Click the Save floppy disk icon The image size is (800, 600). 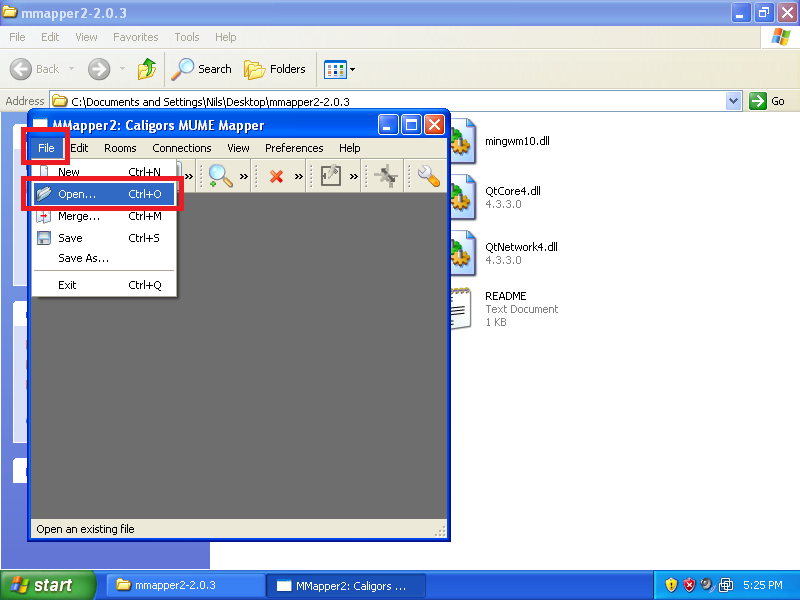point(44,238)
